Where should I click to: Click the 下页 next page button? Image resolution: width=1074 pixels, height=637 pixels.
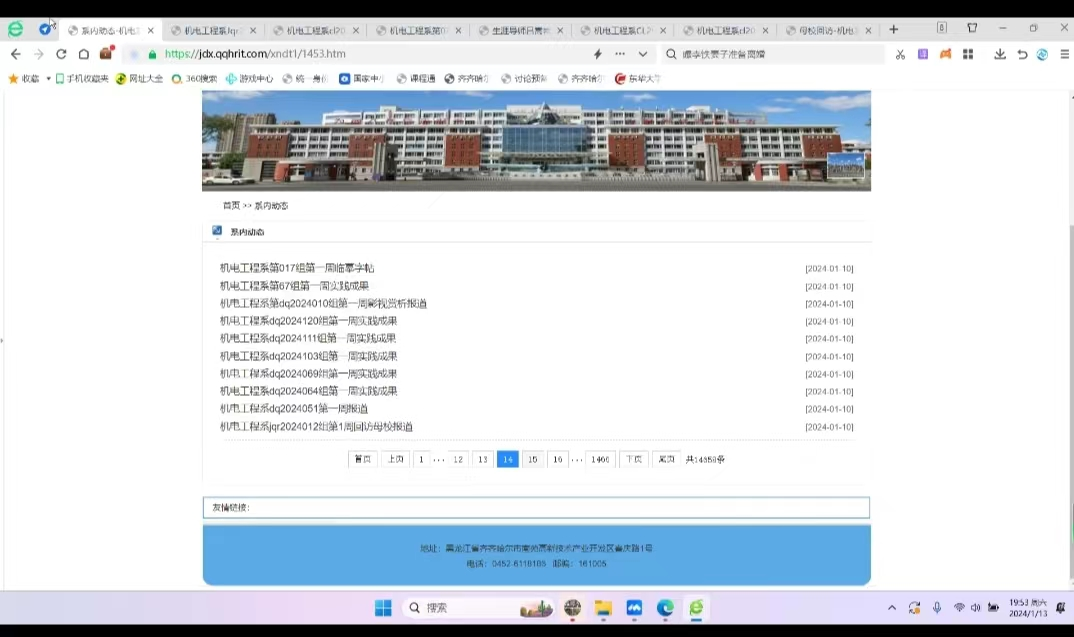click(633, 459)
